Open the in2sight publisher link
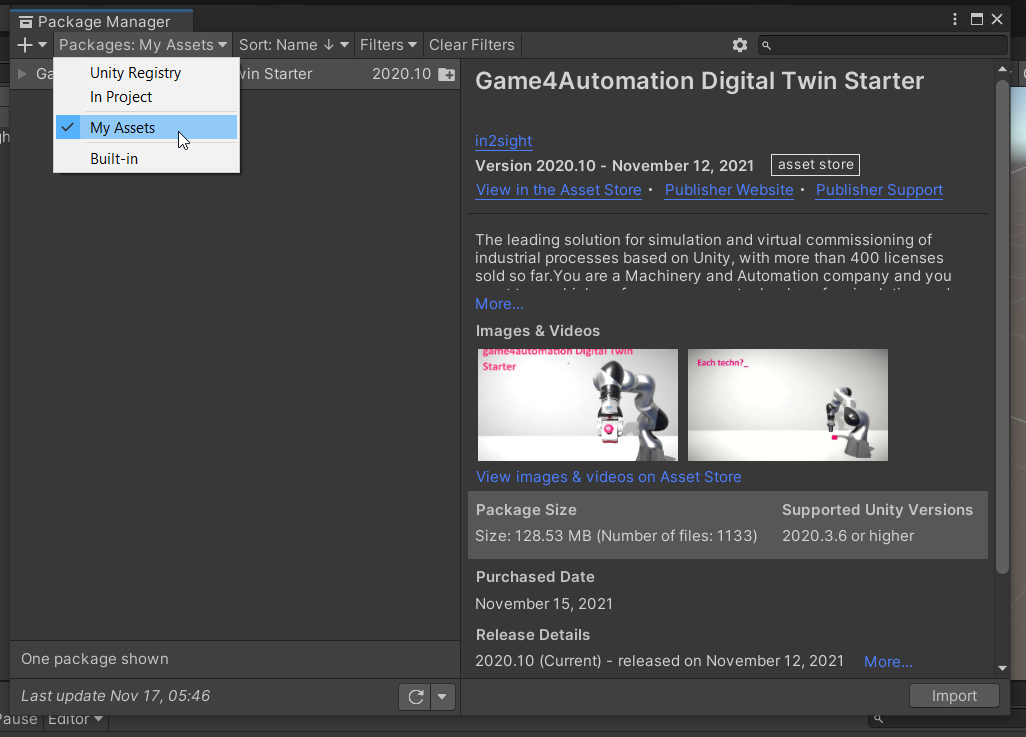Image resolution: width=1026 pixels, height=737 pixels. [x=503, y=141]
